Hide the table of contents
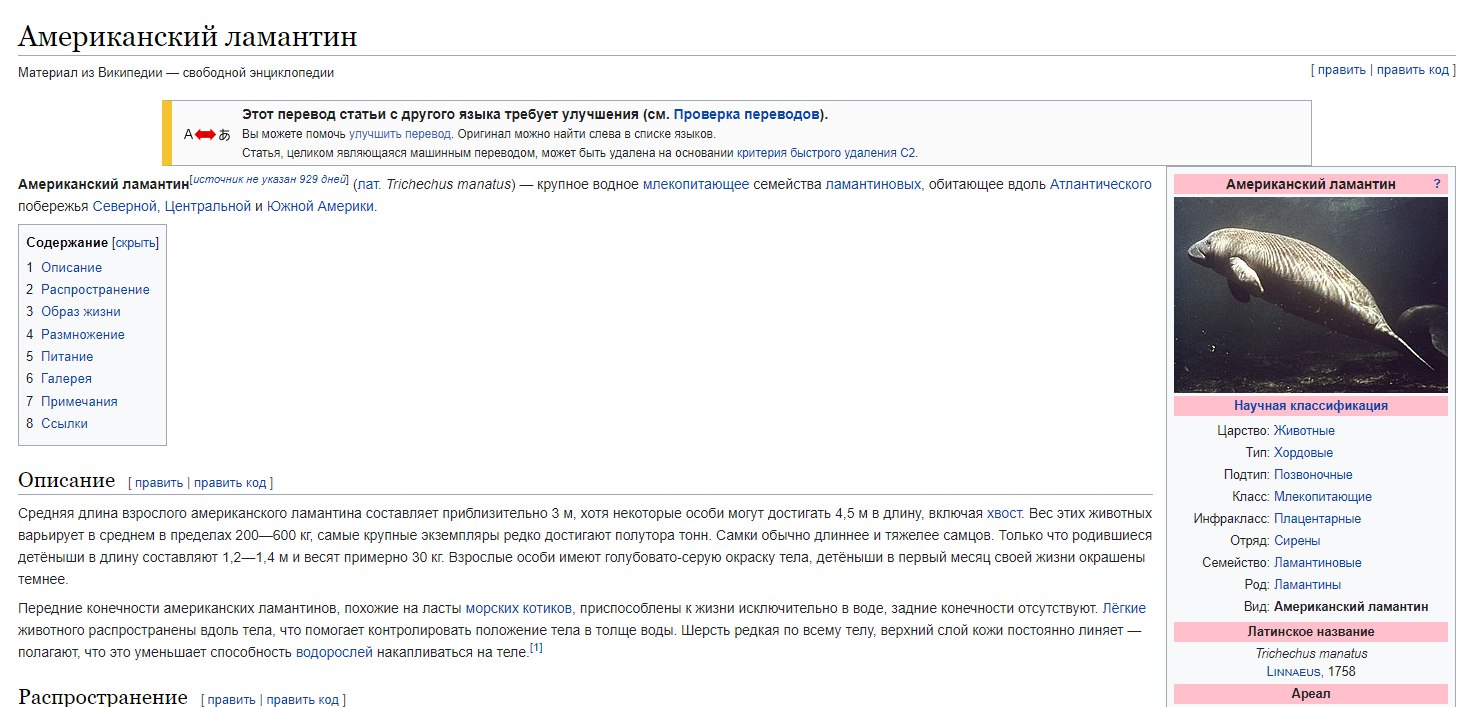 tap(136, 243)
